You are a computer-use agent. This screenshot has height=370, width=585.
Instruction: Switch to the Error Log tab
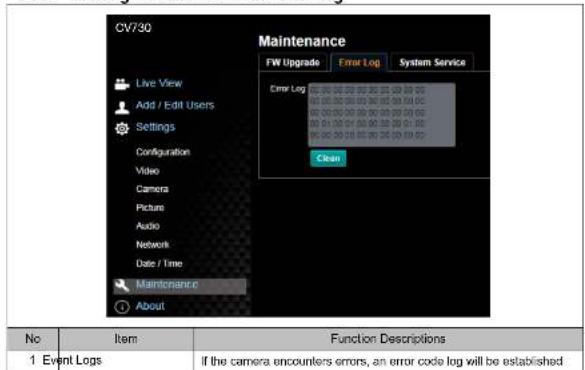(x=359, y=62)
